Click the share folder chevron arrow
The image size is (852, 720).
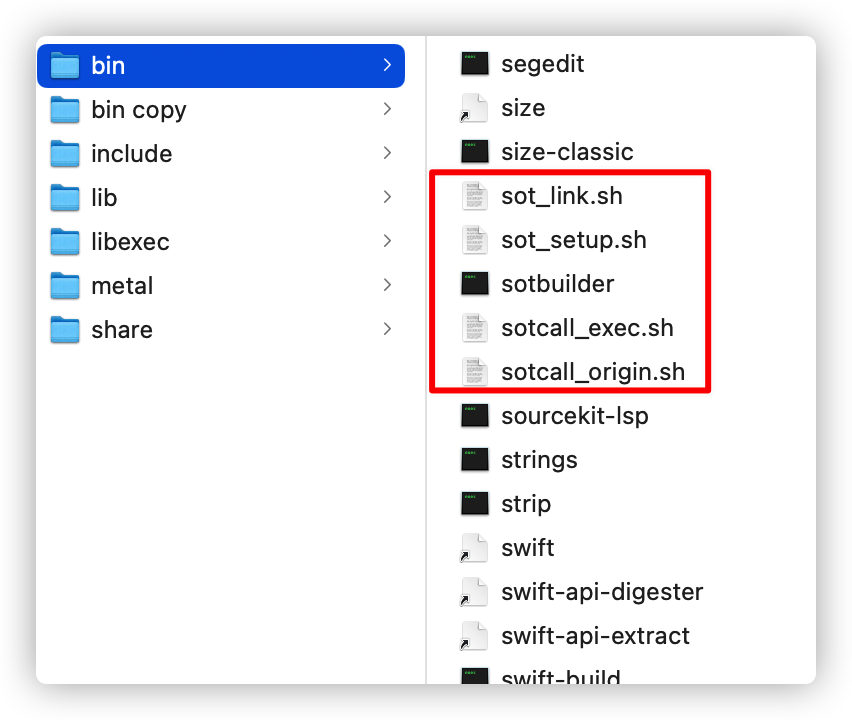tap(387, 329)
